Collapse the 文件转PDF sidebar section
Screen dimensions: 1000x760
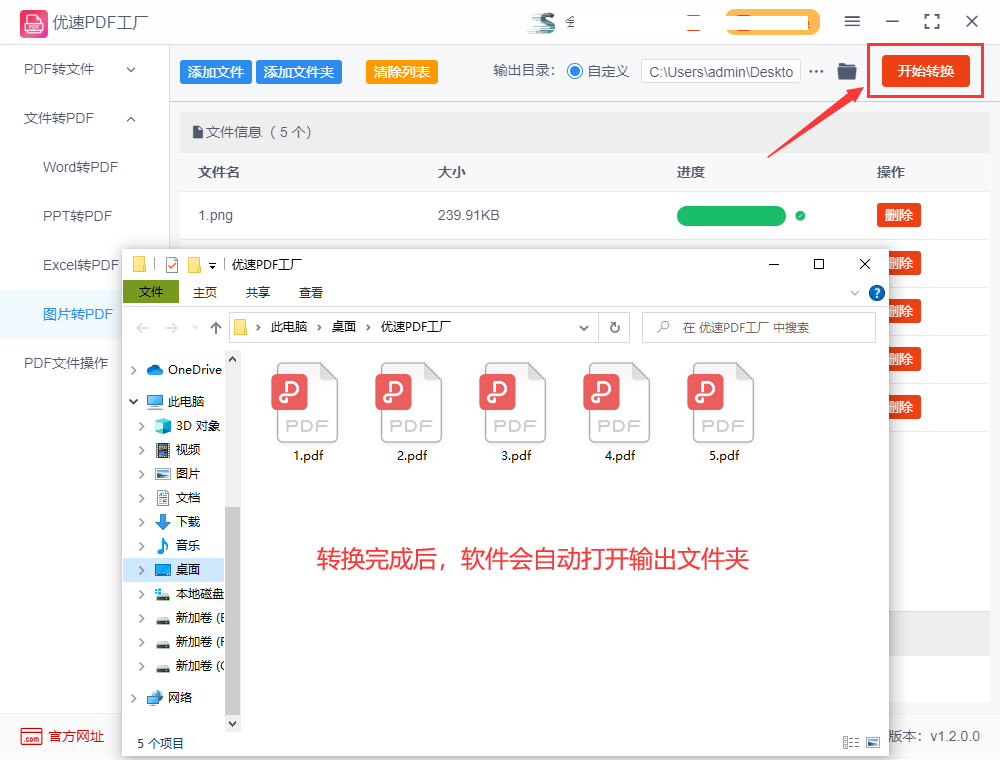[x=131, y=119]
